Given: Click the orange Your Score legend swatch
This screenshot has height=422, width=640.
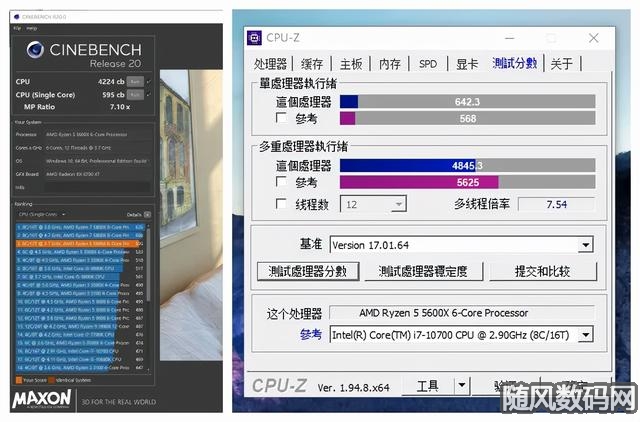Looking at the screenshot, I should click(x=19, y=380).
